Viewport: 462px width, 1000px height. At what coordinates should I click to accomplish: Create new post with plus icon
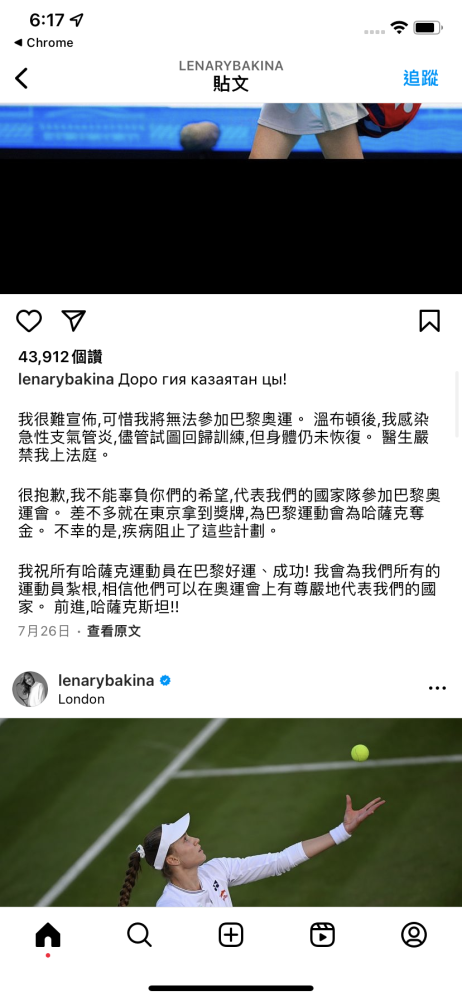(x=231, y=935)
